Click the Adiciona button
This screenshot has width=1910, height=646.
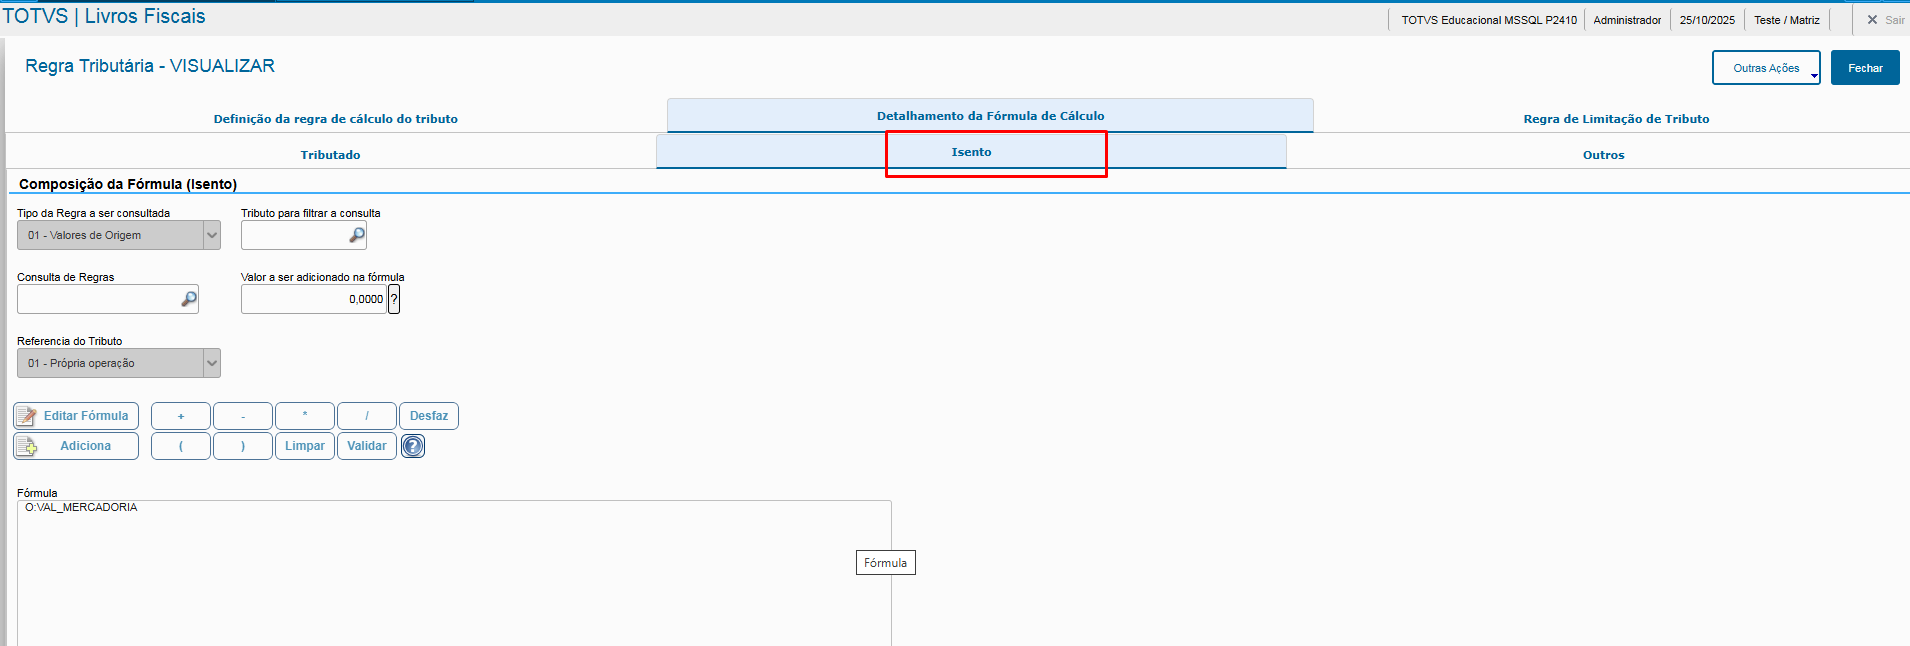click(76, 446)
